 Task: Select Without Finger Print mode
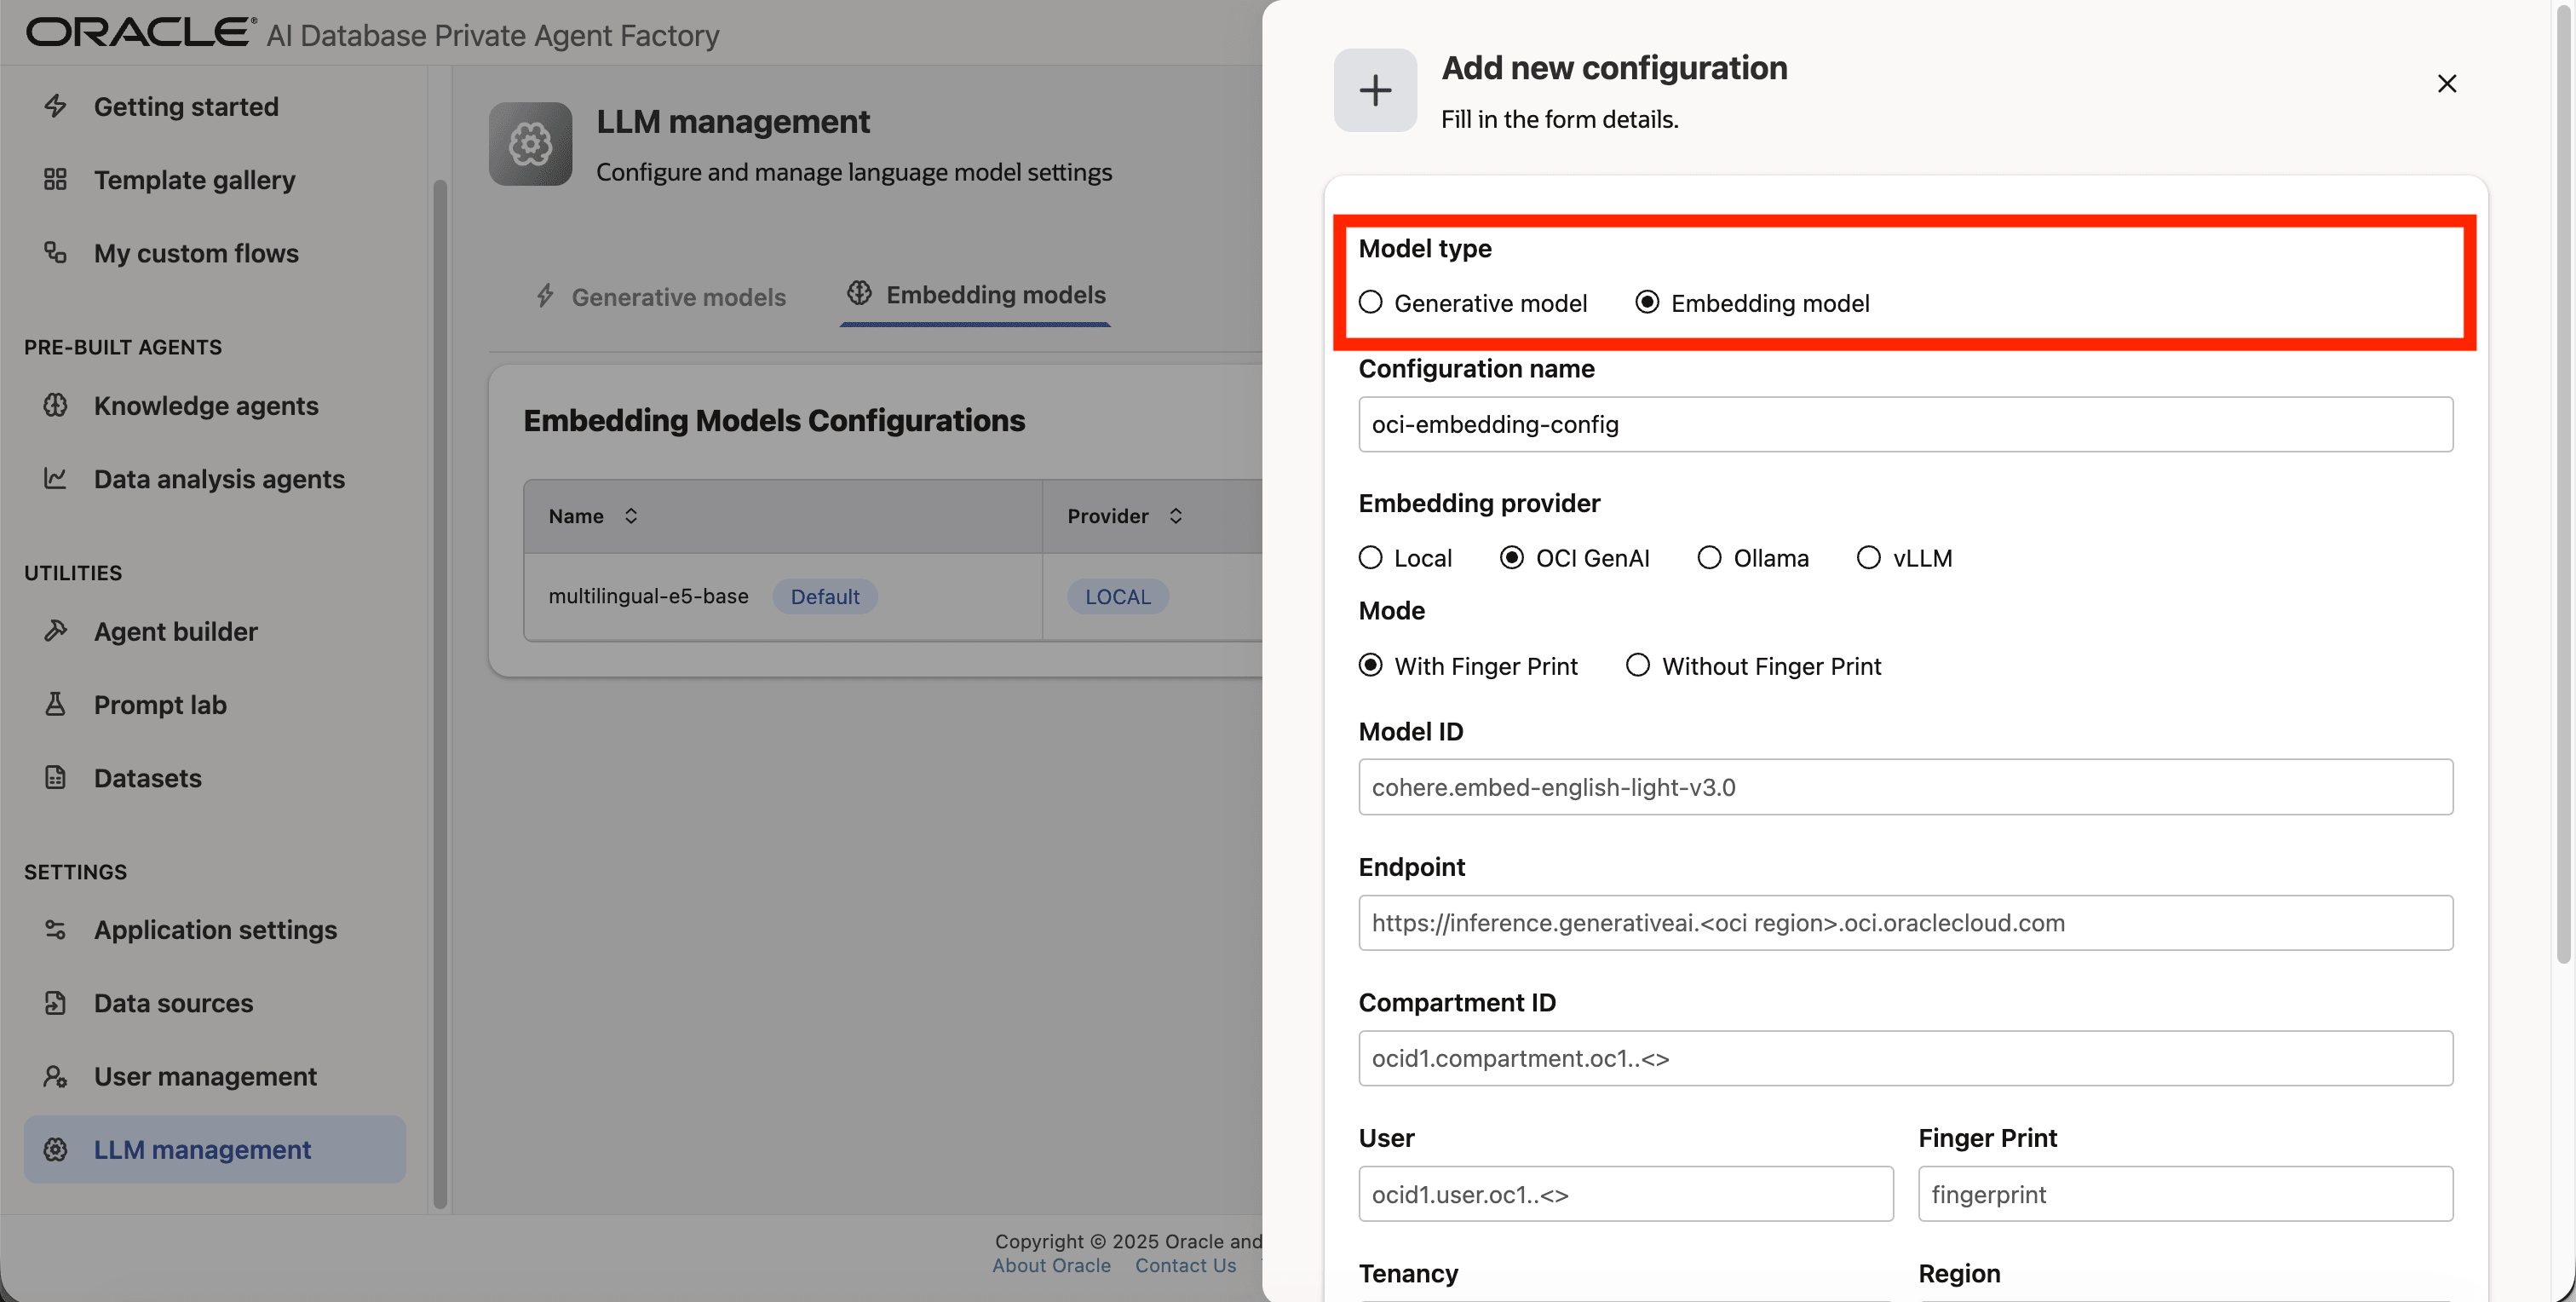[x=1637, y=666]
